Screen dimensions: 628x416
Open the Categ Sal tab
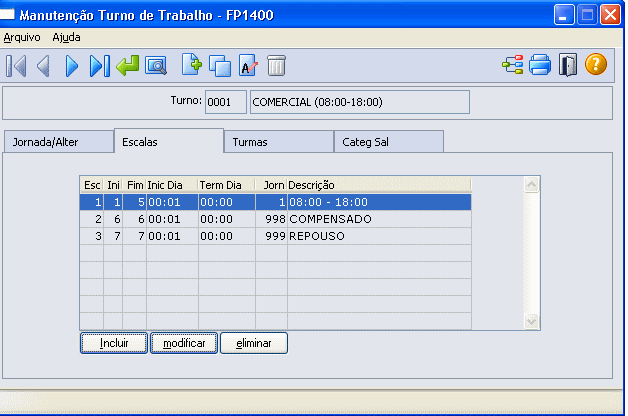389,142
